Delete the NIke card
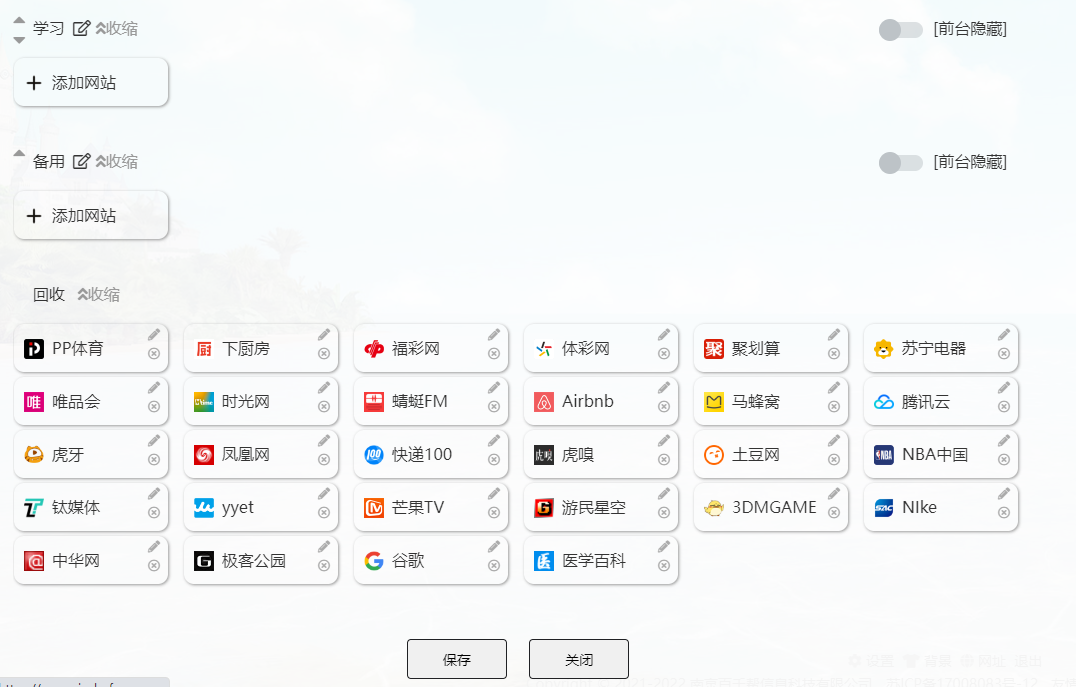The height and width of the screenshot is (687, 1076). click(x=1004, y=512)
